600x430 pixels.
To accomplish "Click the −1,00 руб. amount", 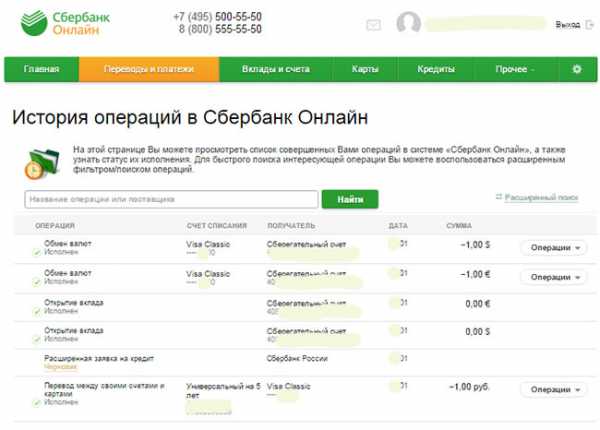I will [470, 387].
